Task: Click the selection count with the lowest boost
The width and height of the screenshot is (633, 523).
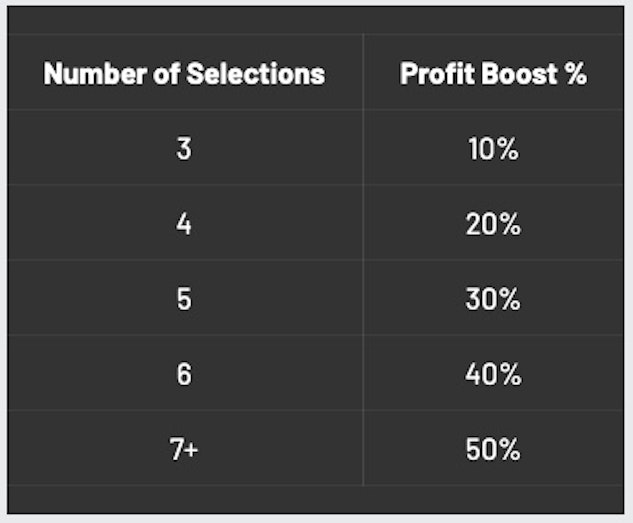Action: coord(184,150)
